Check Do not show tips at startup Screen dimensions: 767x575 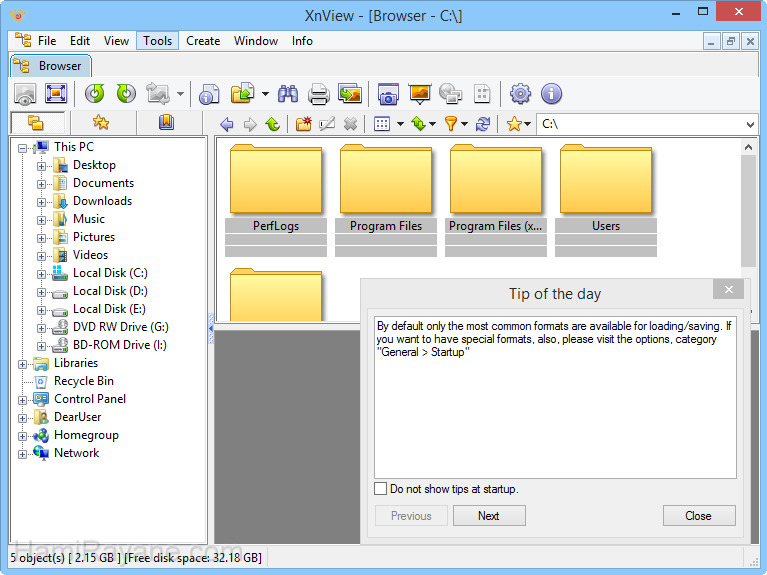pos(381,488)
